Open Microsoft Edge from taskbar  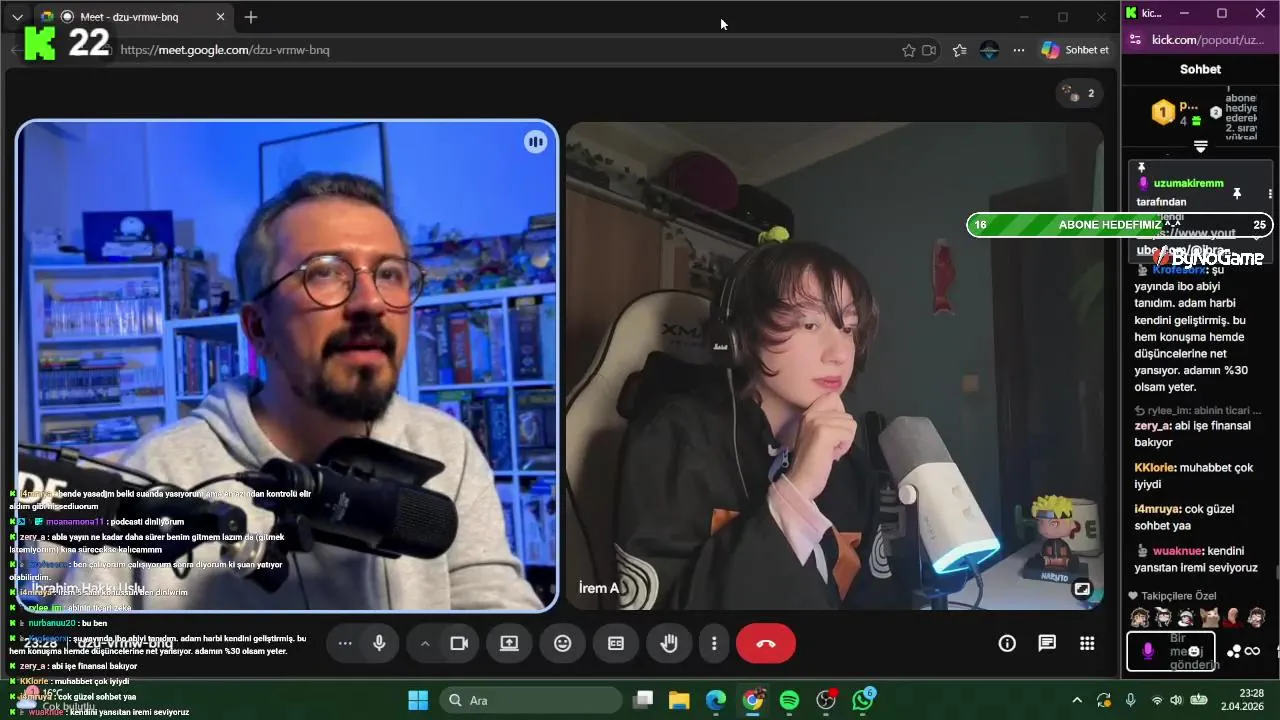click(716, 700)
